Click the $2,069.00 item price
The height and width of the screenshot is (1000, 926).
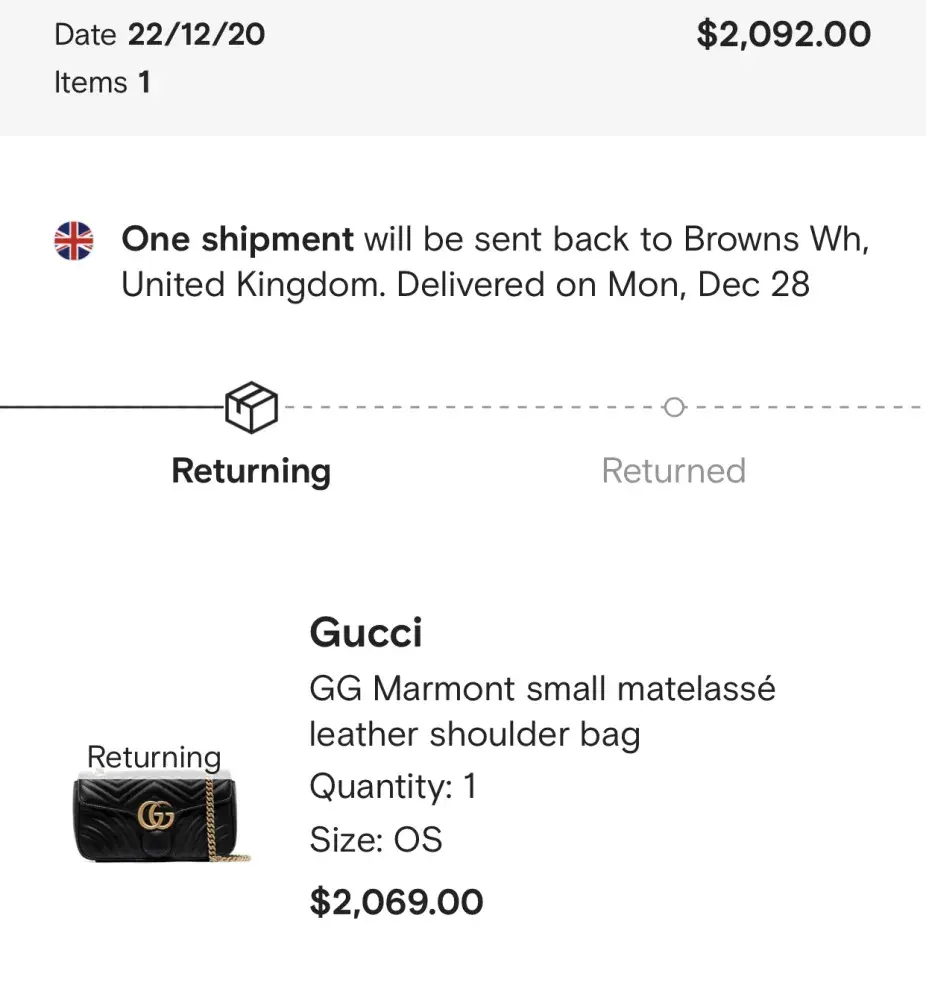[x=396, y=902]
